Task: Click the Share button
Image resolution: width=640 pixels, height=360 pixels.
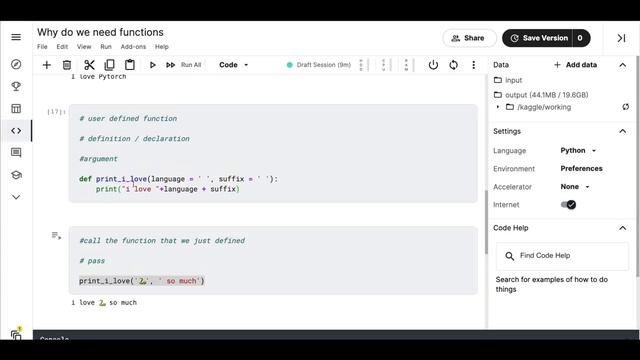Action: 469,38
